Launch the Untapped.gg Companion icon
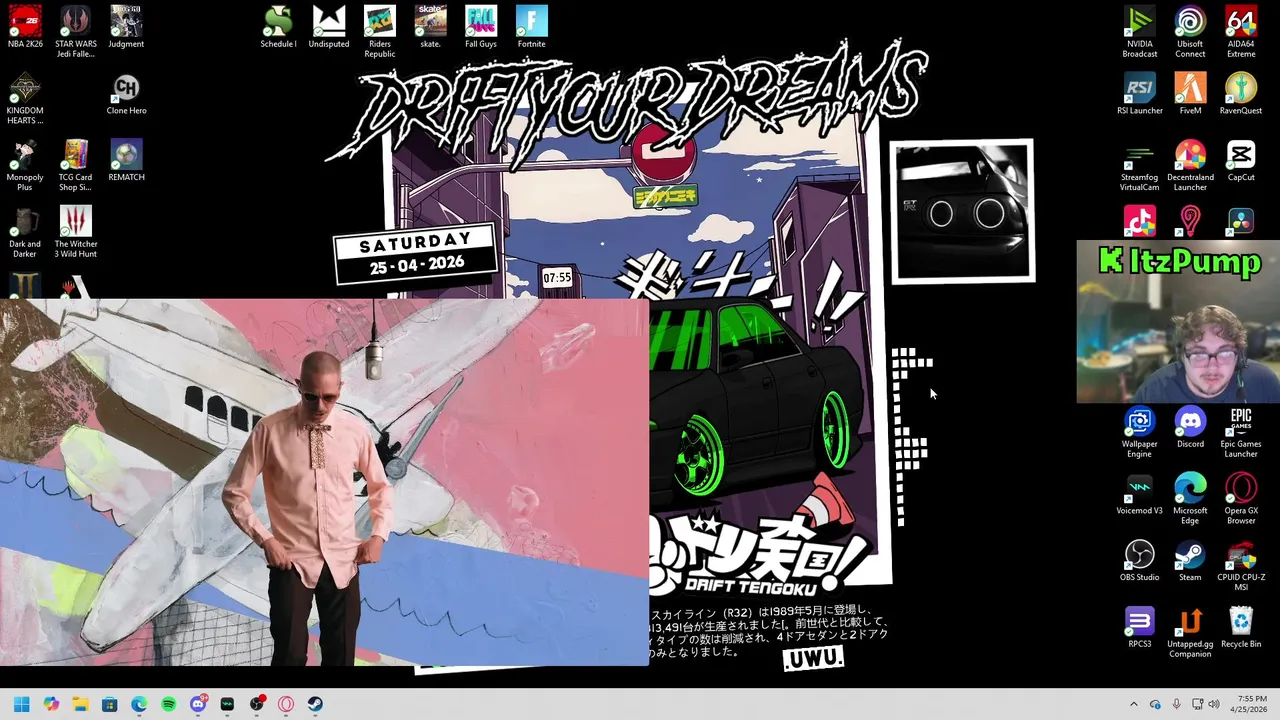The image size is (1280, 720). (x=1190, y=631)
